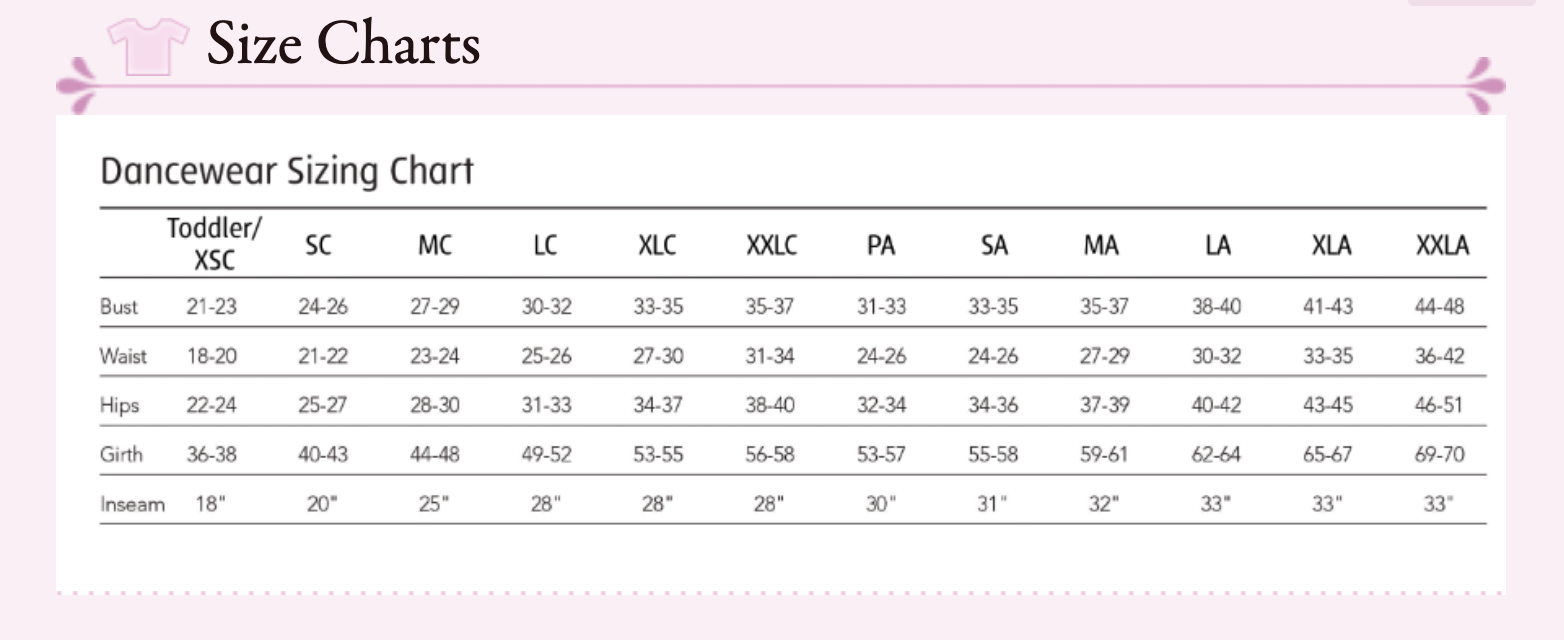Image resolution: width=1564 pixels, height=640 pixels.
Task: Click the Bust row label
Action: coord(119,307)
